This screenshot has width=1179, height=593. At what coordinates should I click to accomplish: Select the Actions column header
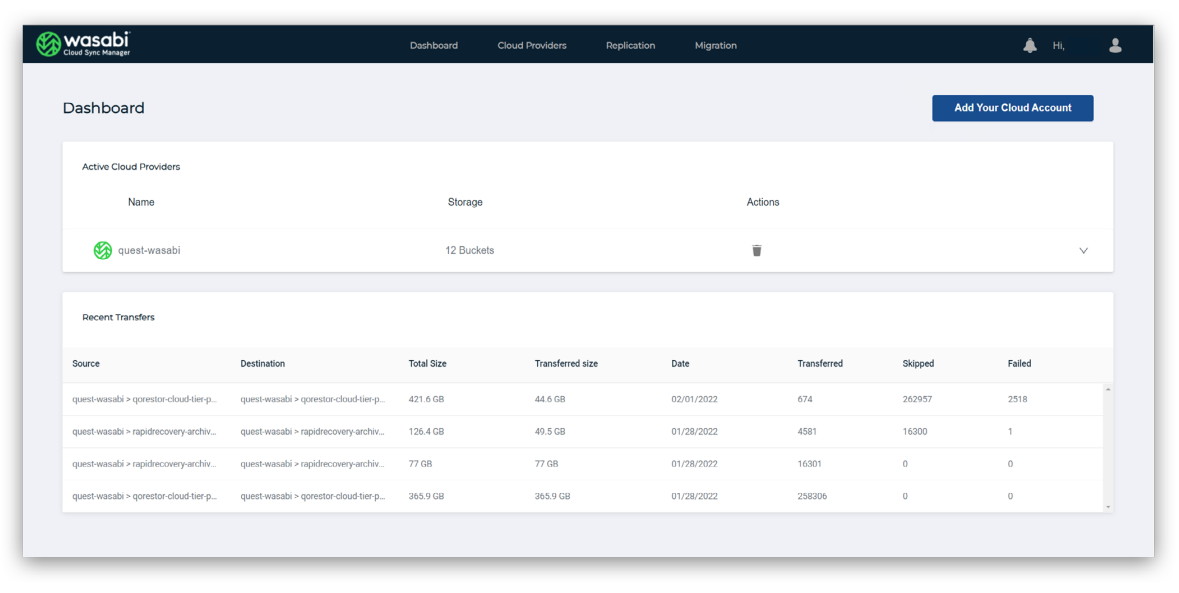tap(763, 202)
